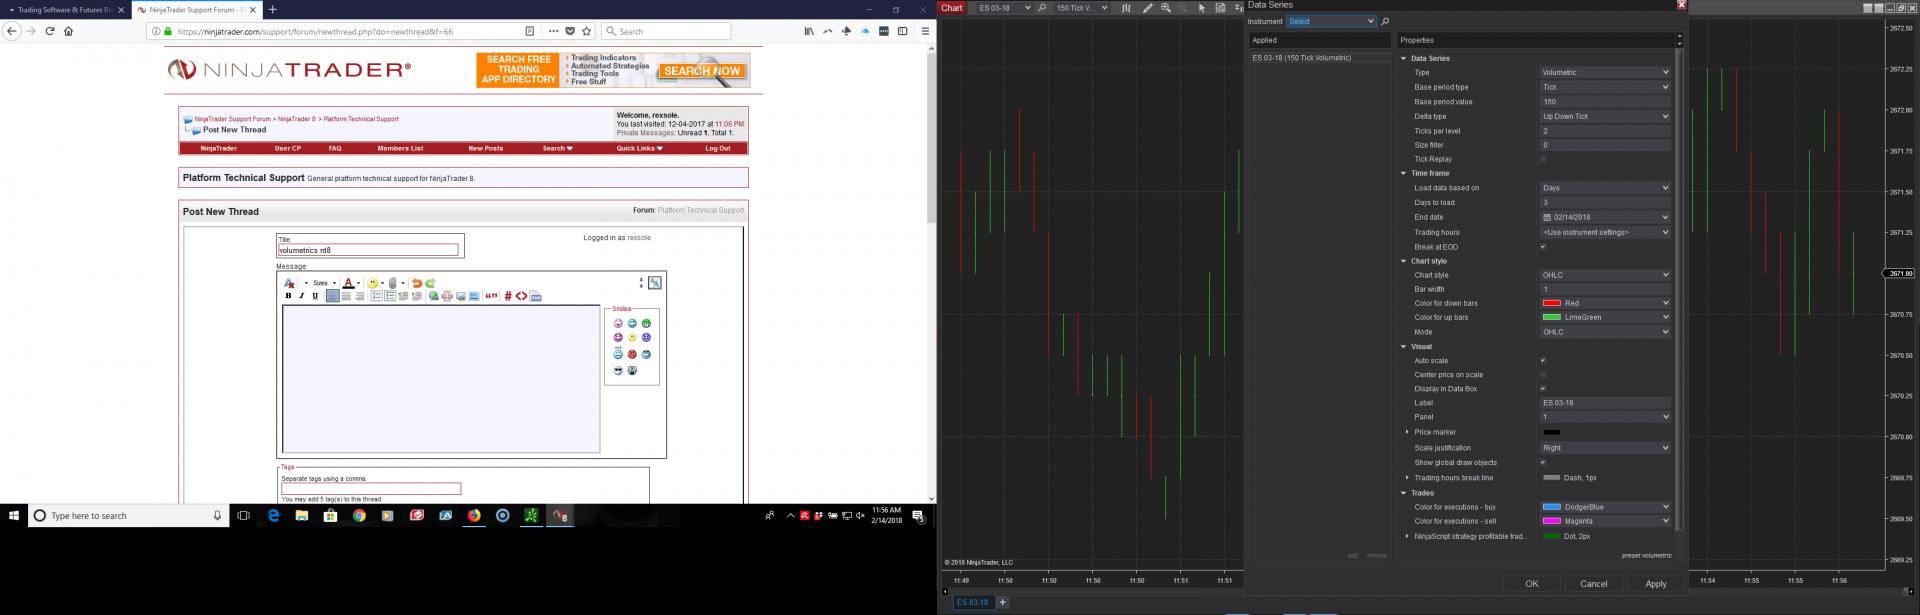The height and width of the screenshot is (615, 1920).
Task: Open the Trading hours dropdown
Action: coord(1605,232)
